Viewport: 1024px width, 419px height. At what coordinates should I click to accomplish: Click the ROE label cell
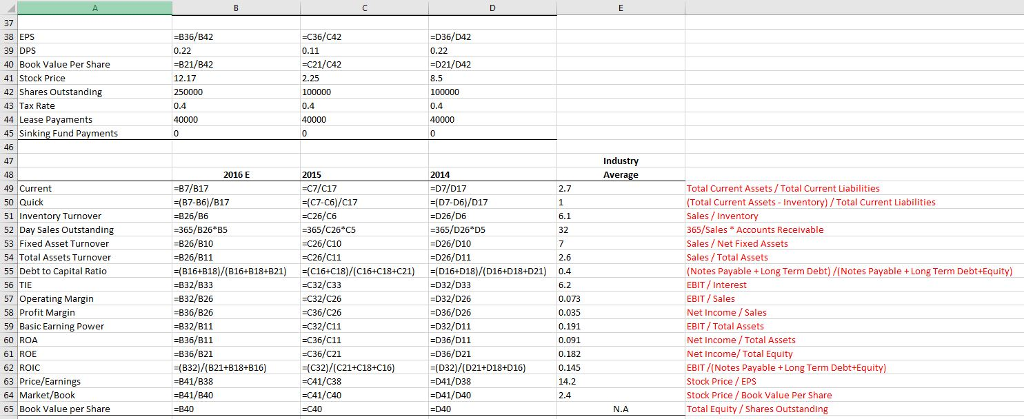tap(95, 353)
